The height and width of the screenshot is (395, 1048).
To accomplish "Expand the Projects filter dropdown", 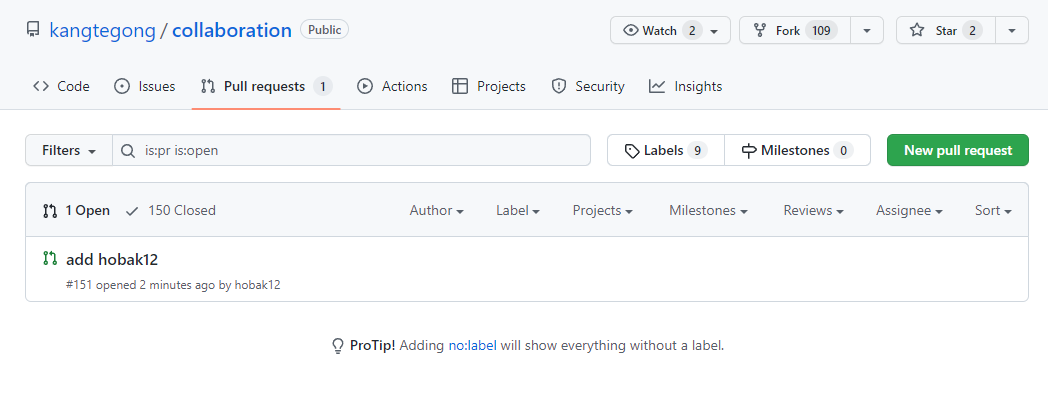I will [x=603, y=211].
